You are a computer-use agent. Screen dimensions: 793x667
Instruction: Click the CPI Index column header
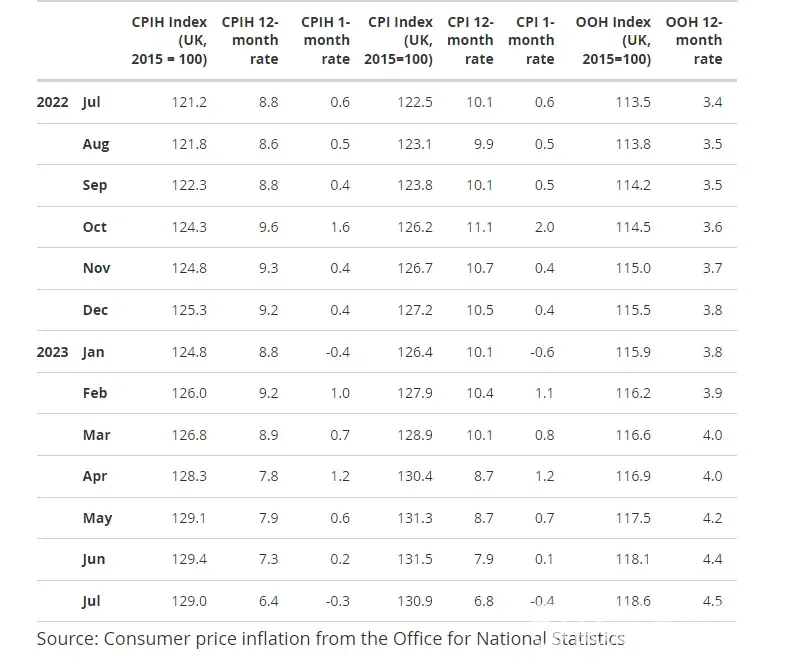pos(399,41)
